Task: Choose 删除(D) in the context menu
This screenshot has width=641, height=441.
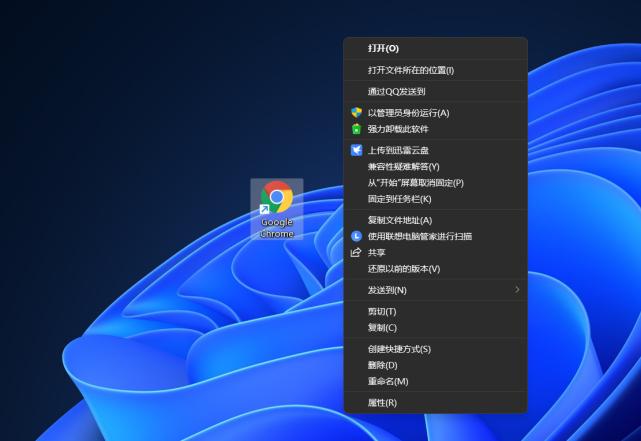Action: click(436, 365)
